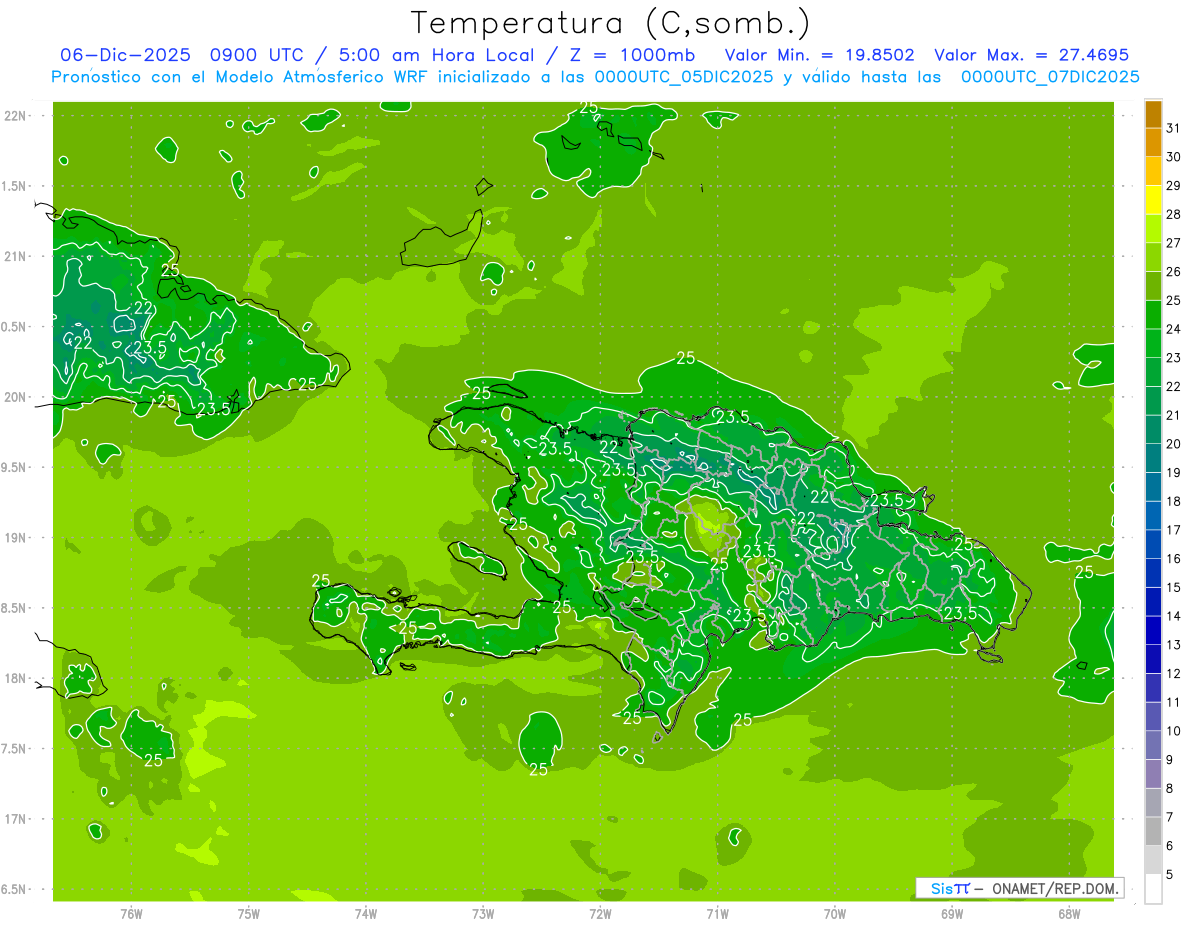Select initialization stamp '0000UTC_05DIC2025'
Viewport: 1200px width, 927px height.
(x=684, y=77)
